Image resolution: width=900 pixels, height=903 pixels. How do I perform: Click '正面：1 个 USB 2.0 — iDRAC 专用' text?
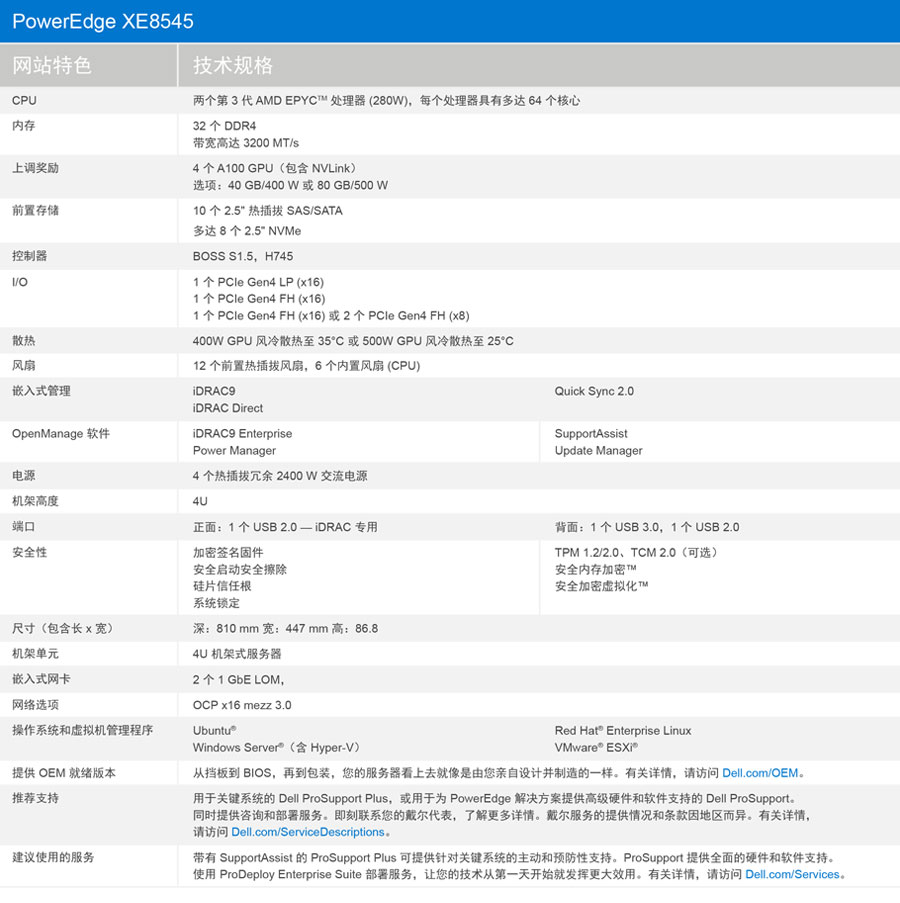pos(285,527)
